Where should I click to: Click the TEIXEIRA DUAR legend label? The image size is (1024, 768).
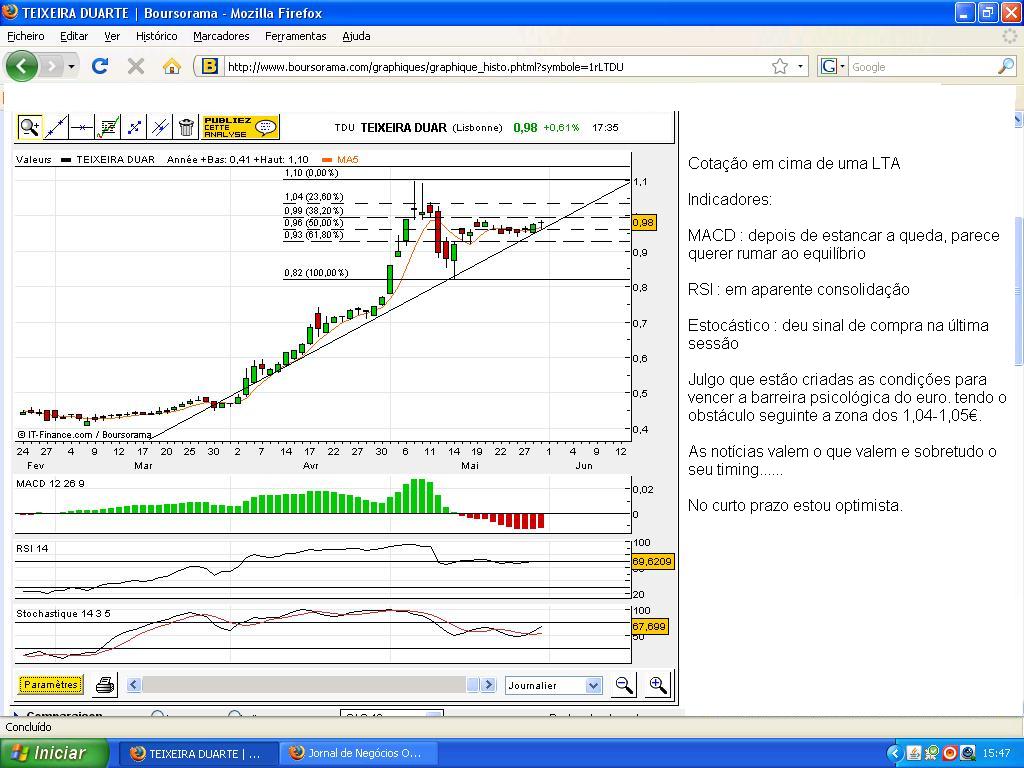(x=116, y=159)
